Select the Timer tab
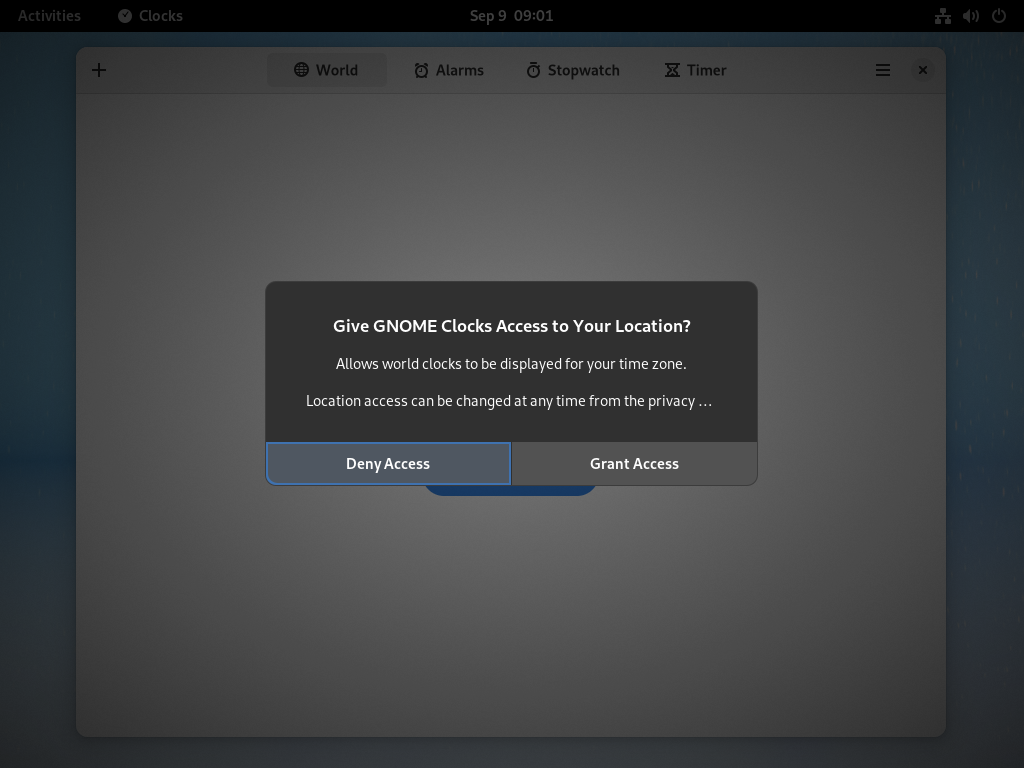1024x768 pixels. click(x=696, y=70)
